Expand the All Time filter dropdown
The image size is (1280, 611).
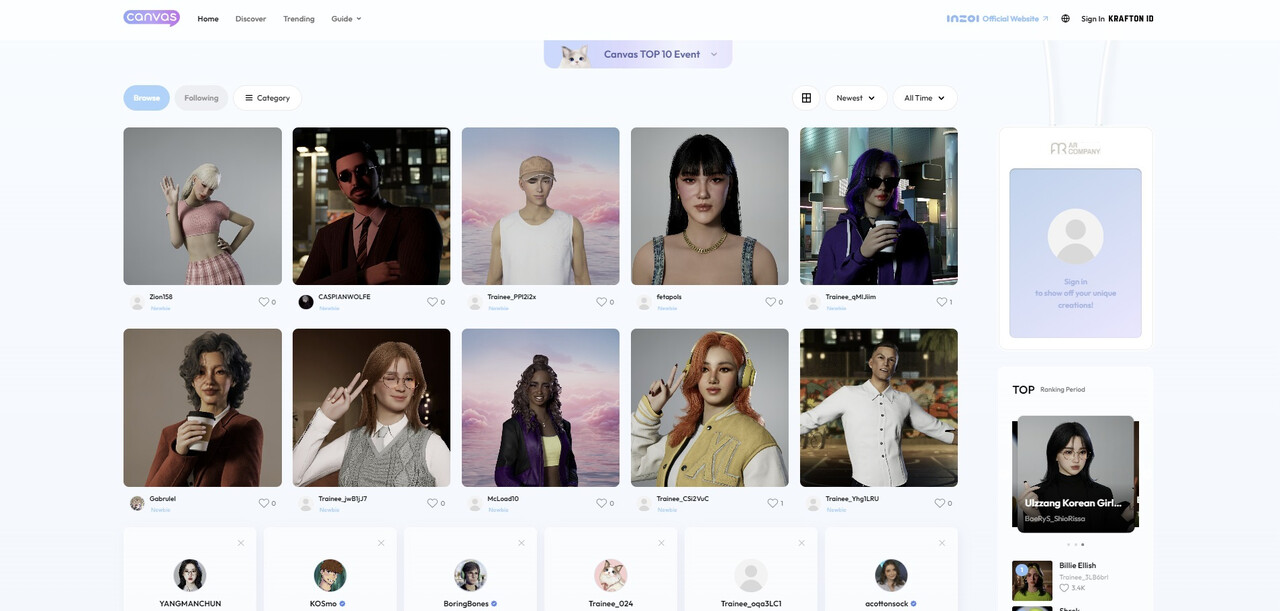coord(924,98)
